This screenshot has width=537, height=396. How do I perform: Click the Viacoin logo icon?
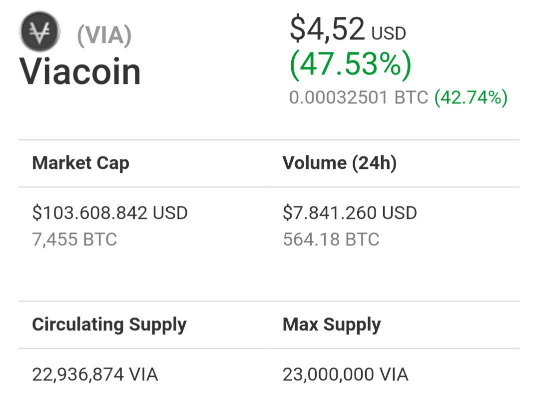[40, 32]
